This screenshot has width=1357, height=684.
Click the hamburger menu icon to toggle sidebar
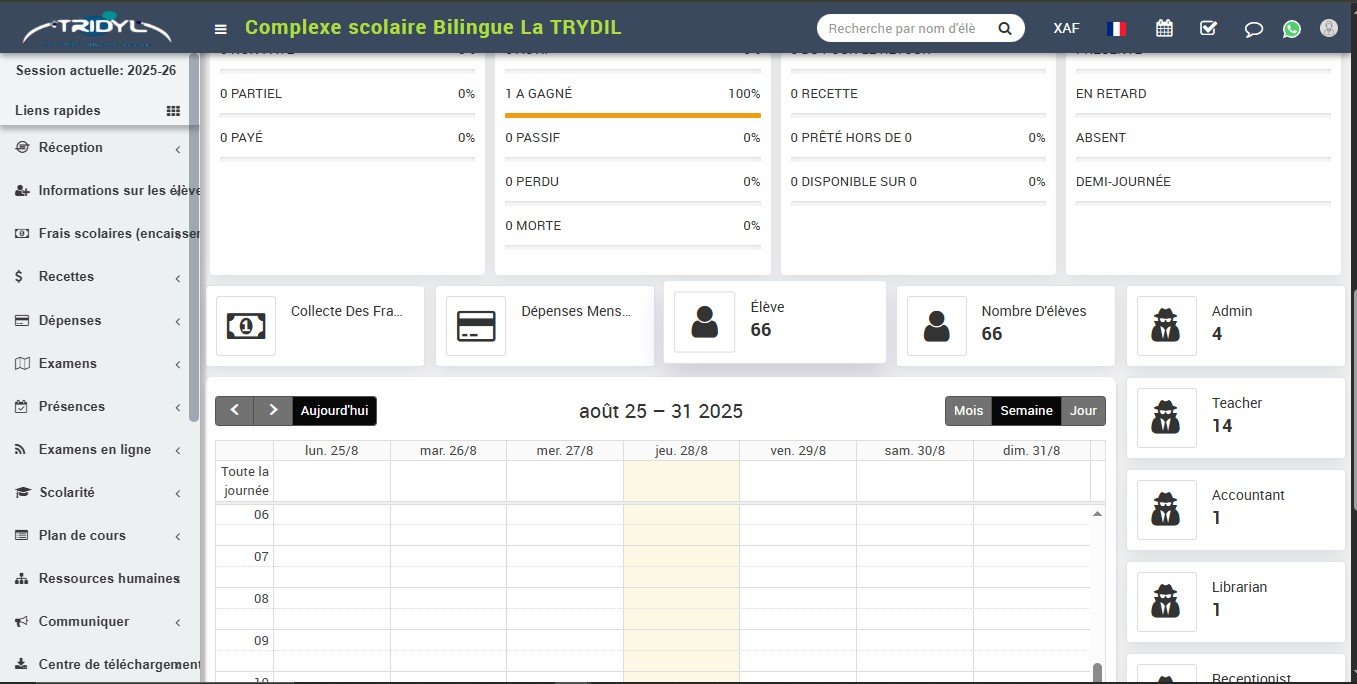[x=221, y=28]
